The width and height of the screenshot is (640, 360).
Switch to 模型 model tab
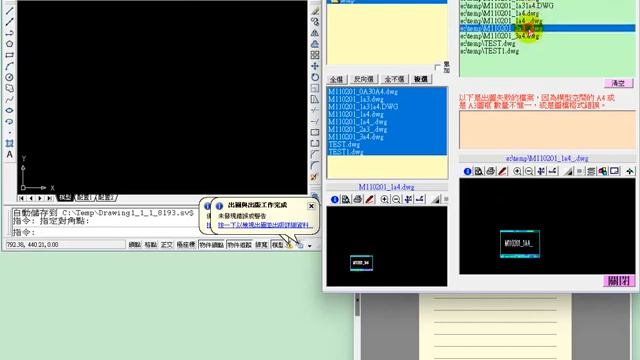click(x=65, y=198)
